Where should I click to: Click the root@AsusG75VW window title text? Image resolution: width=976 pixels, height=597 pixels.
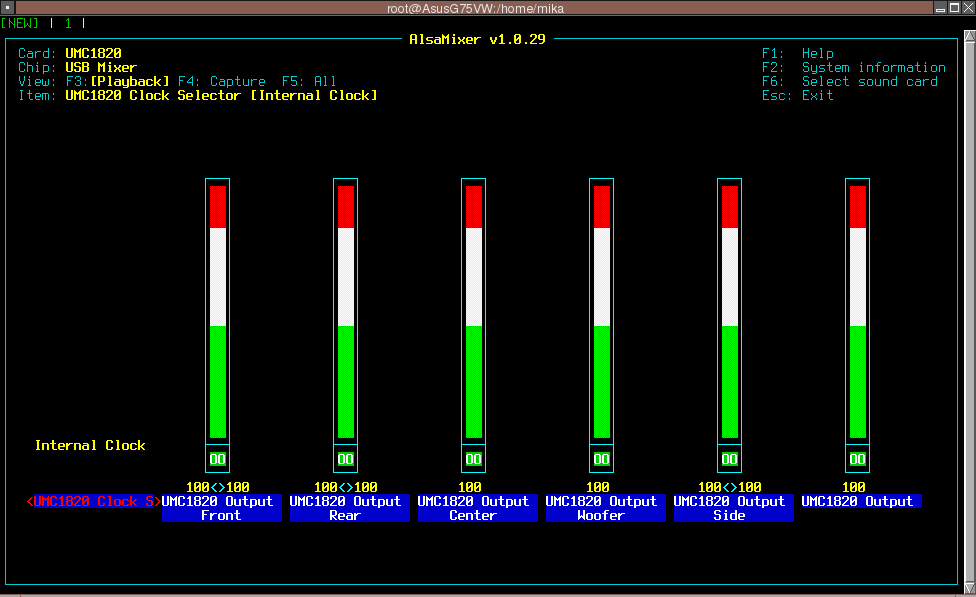(x=476, y=8)
